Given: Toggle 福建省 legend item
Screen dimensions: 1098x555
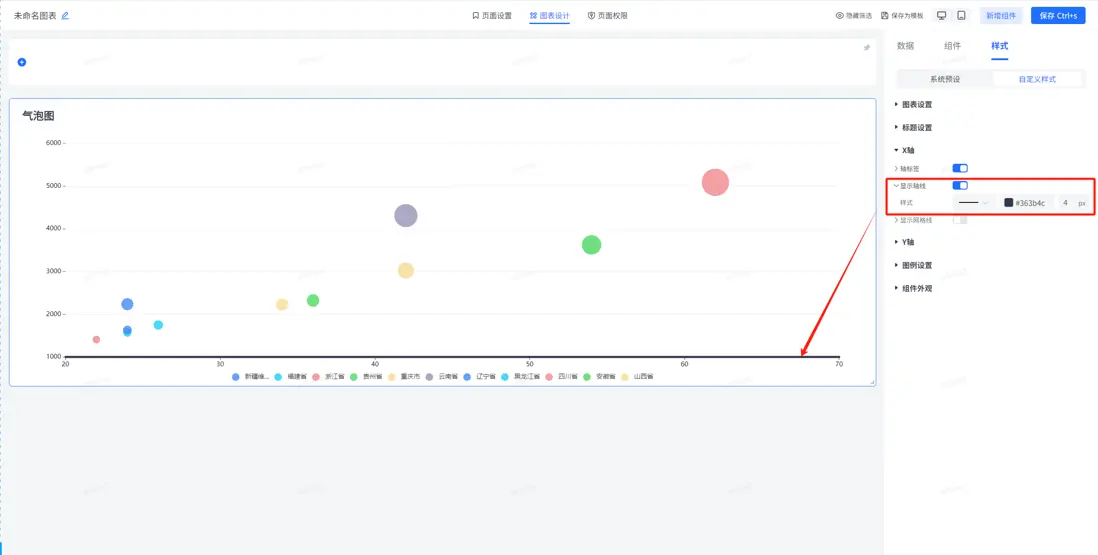Looking at the screenshot, I should pos(291,377).
